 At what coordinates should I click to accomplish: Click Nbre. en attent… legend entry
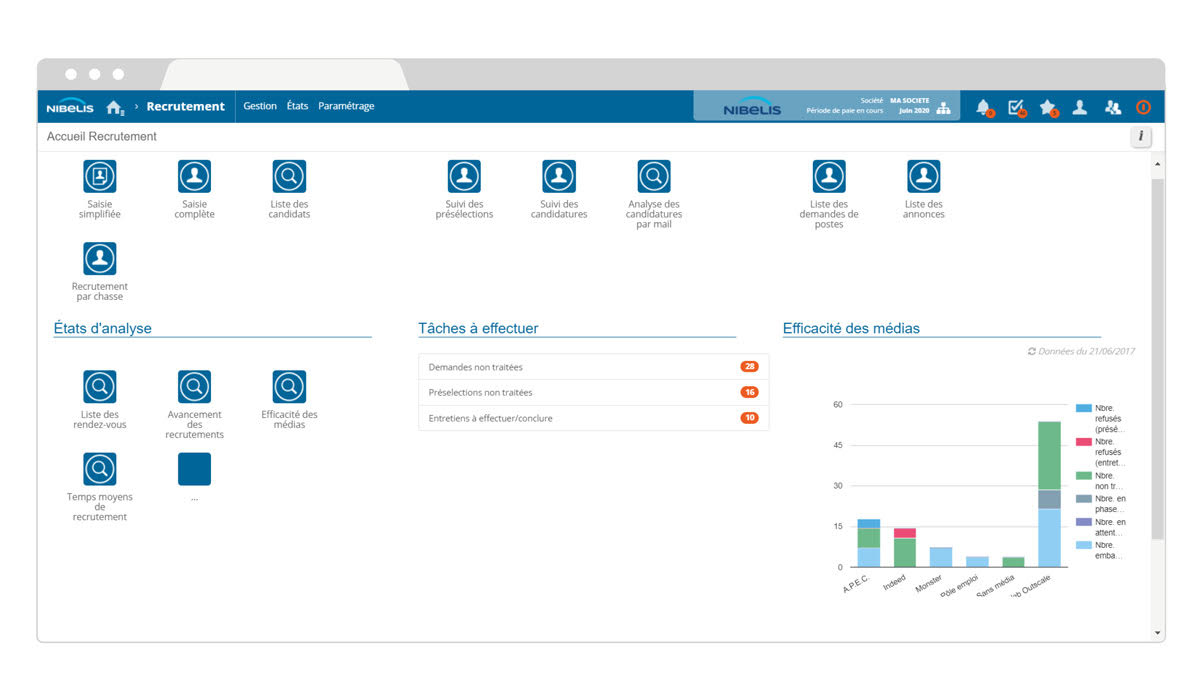coord(1101,527)
